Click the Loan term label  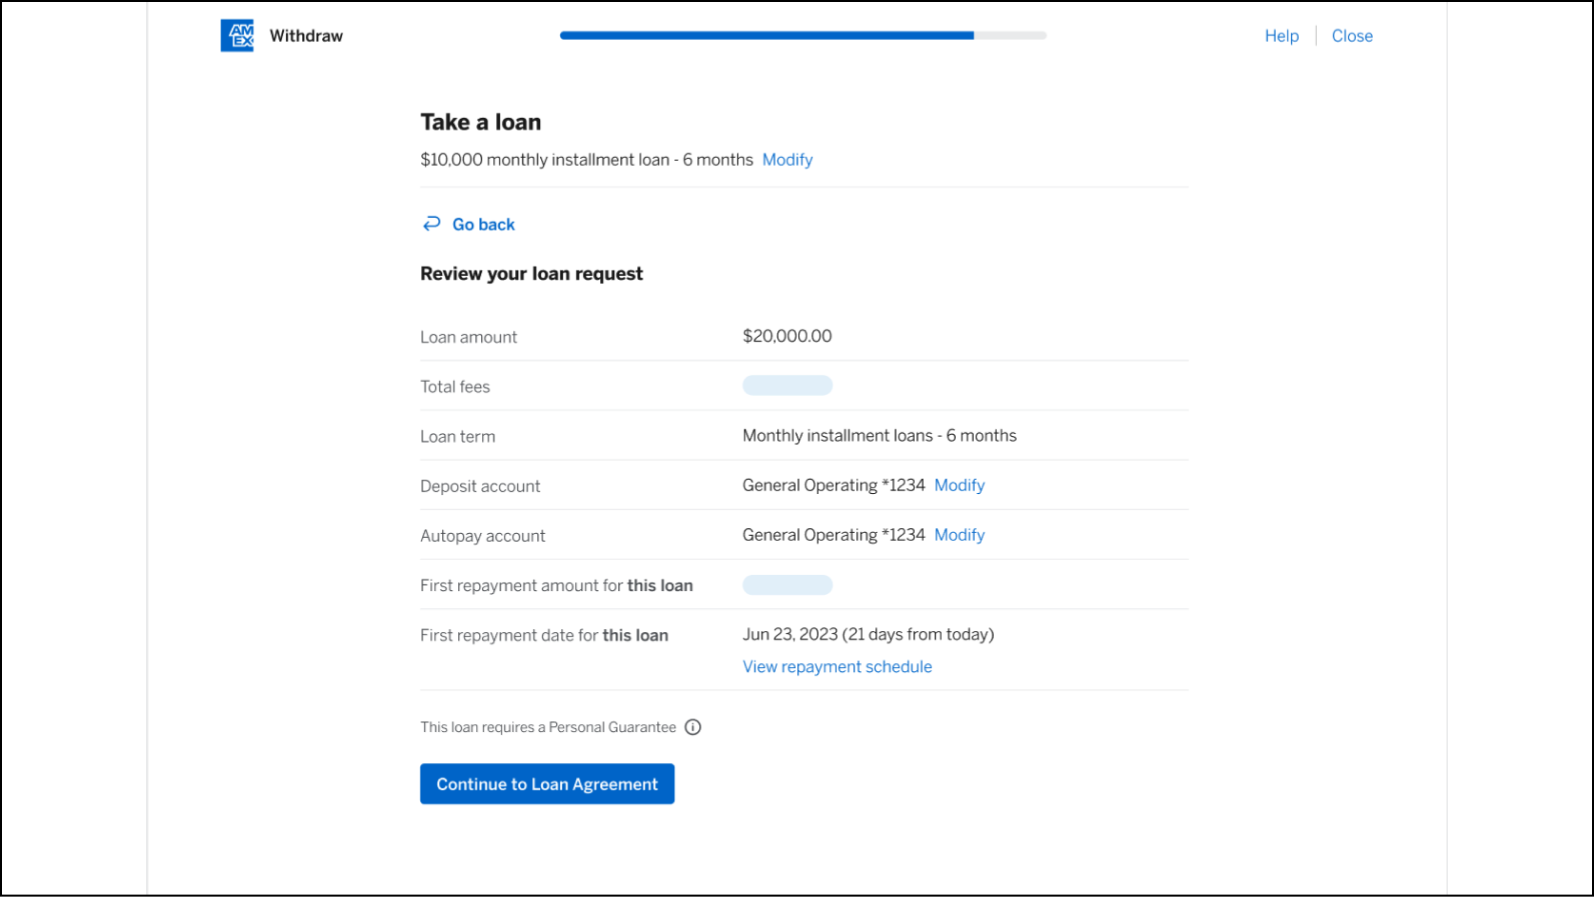tap(457, 437)
